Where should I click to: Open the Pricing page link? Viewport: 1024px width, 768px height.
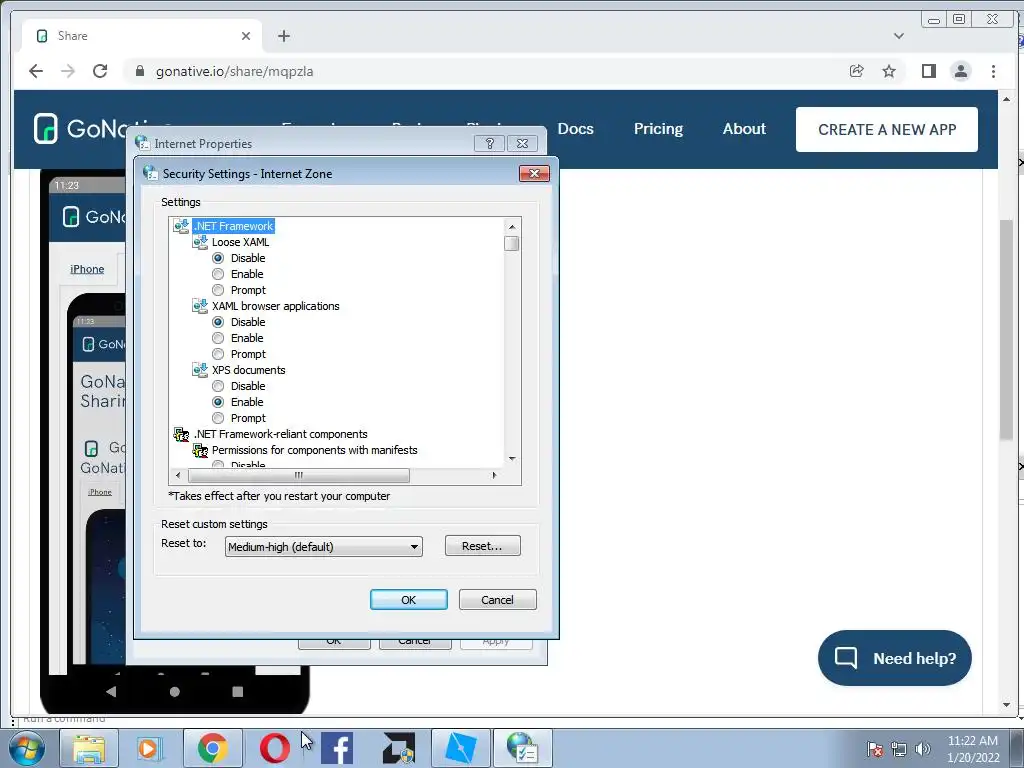pyautogui.click(x=658, y=129)
